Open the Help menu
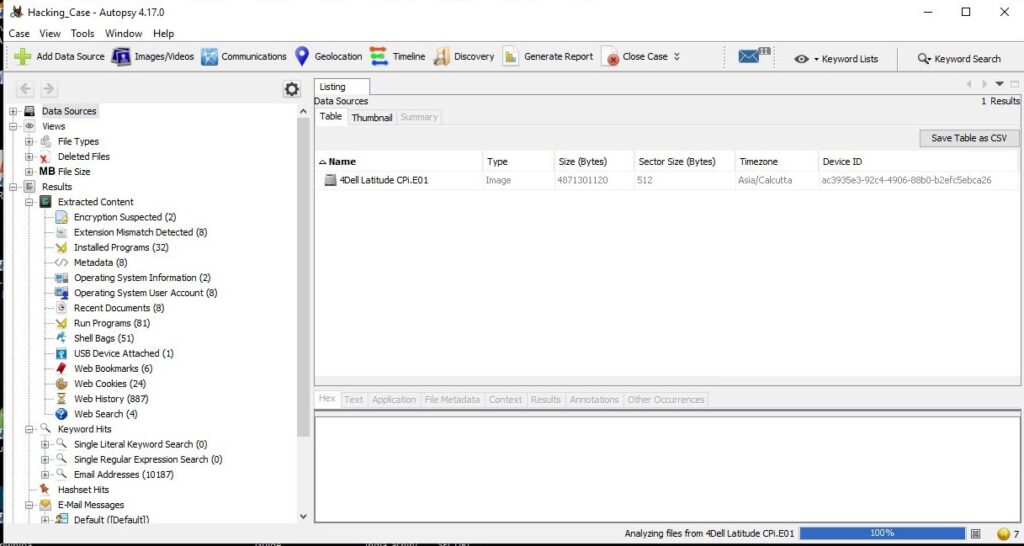The image size is (1024, 546). pyautogui.click(x=163, y=33)
